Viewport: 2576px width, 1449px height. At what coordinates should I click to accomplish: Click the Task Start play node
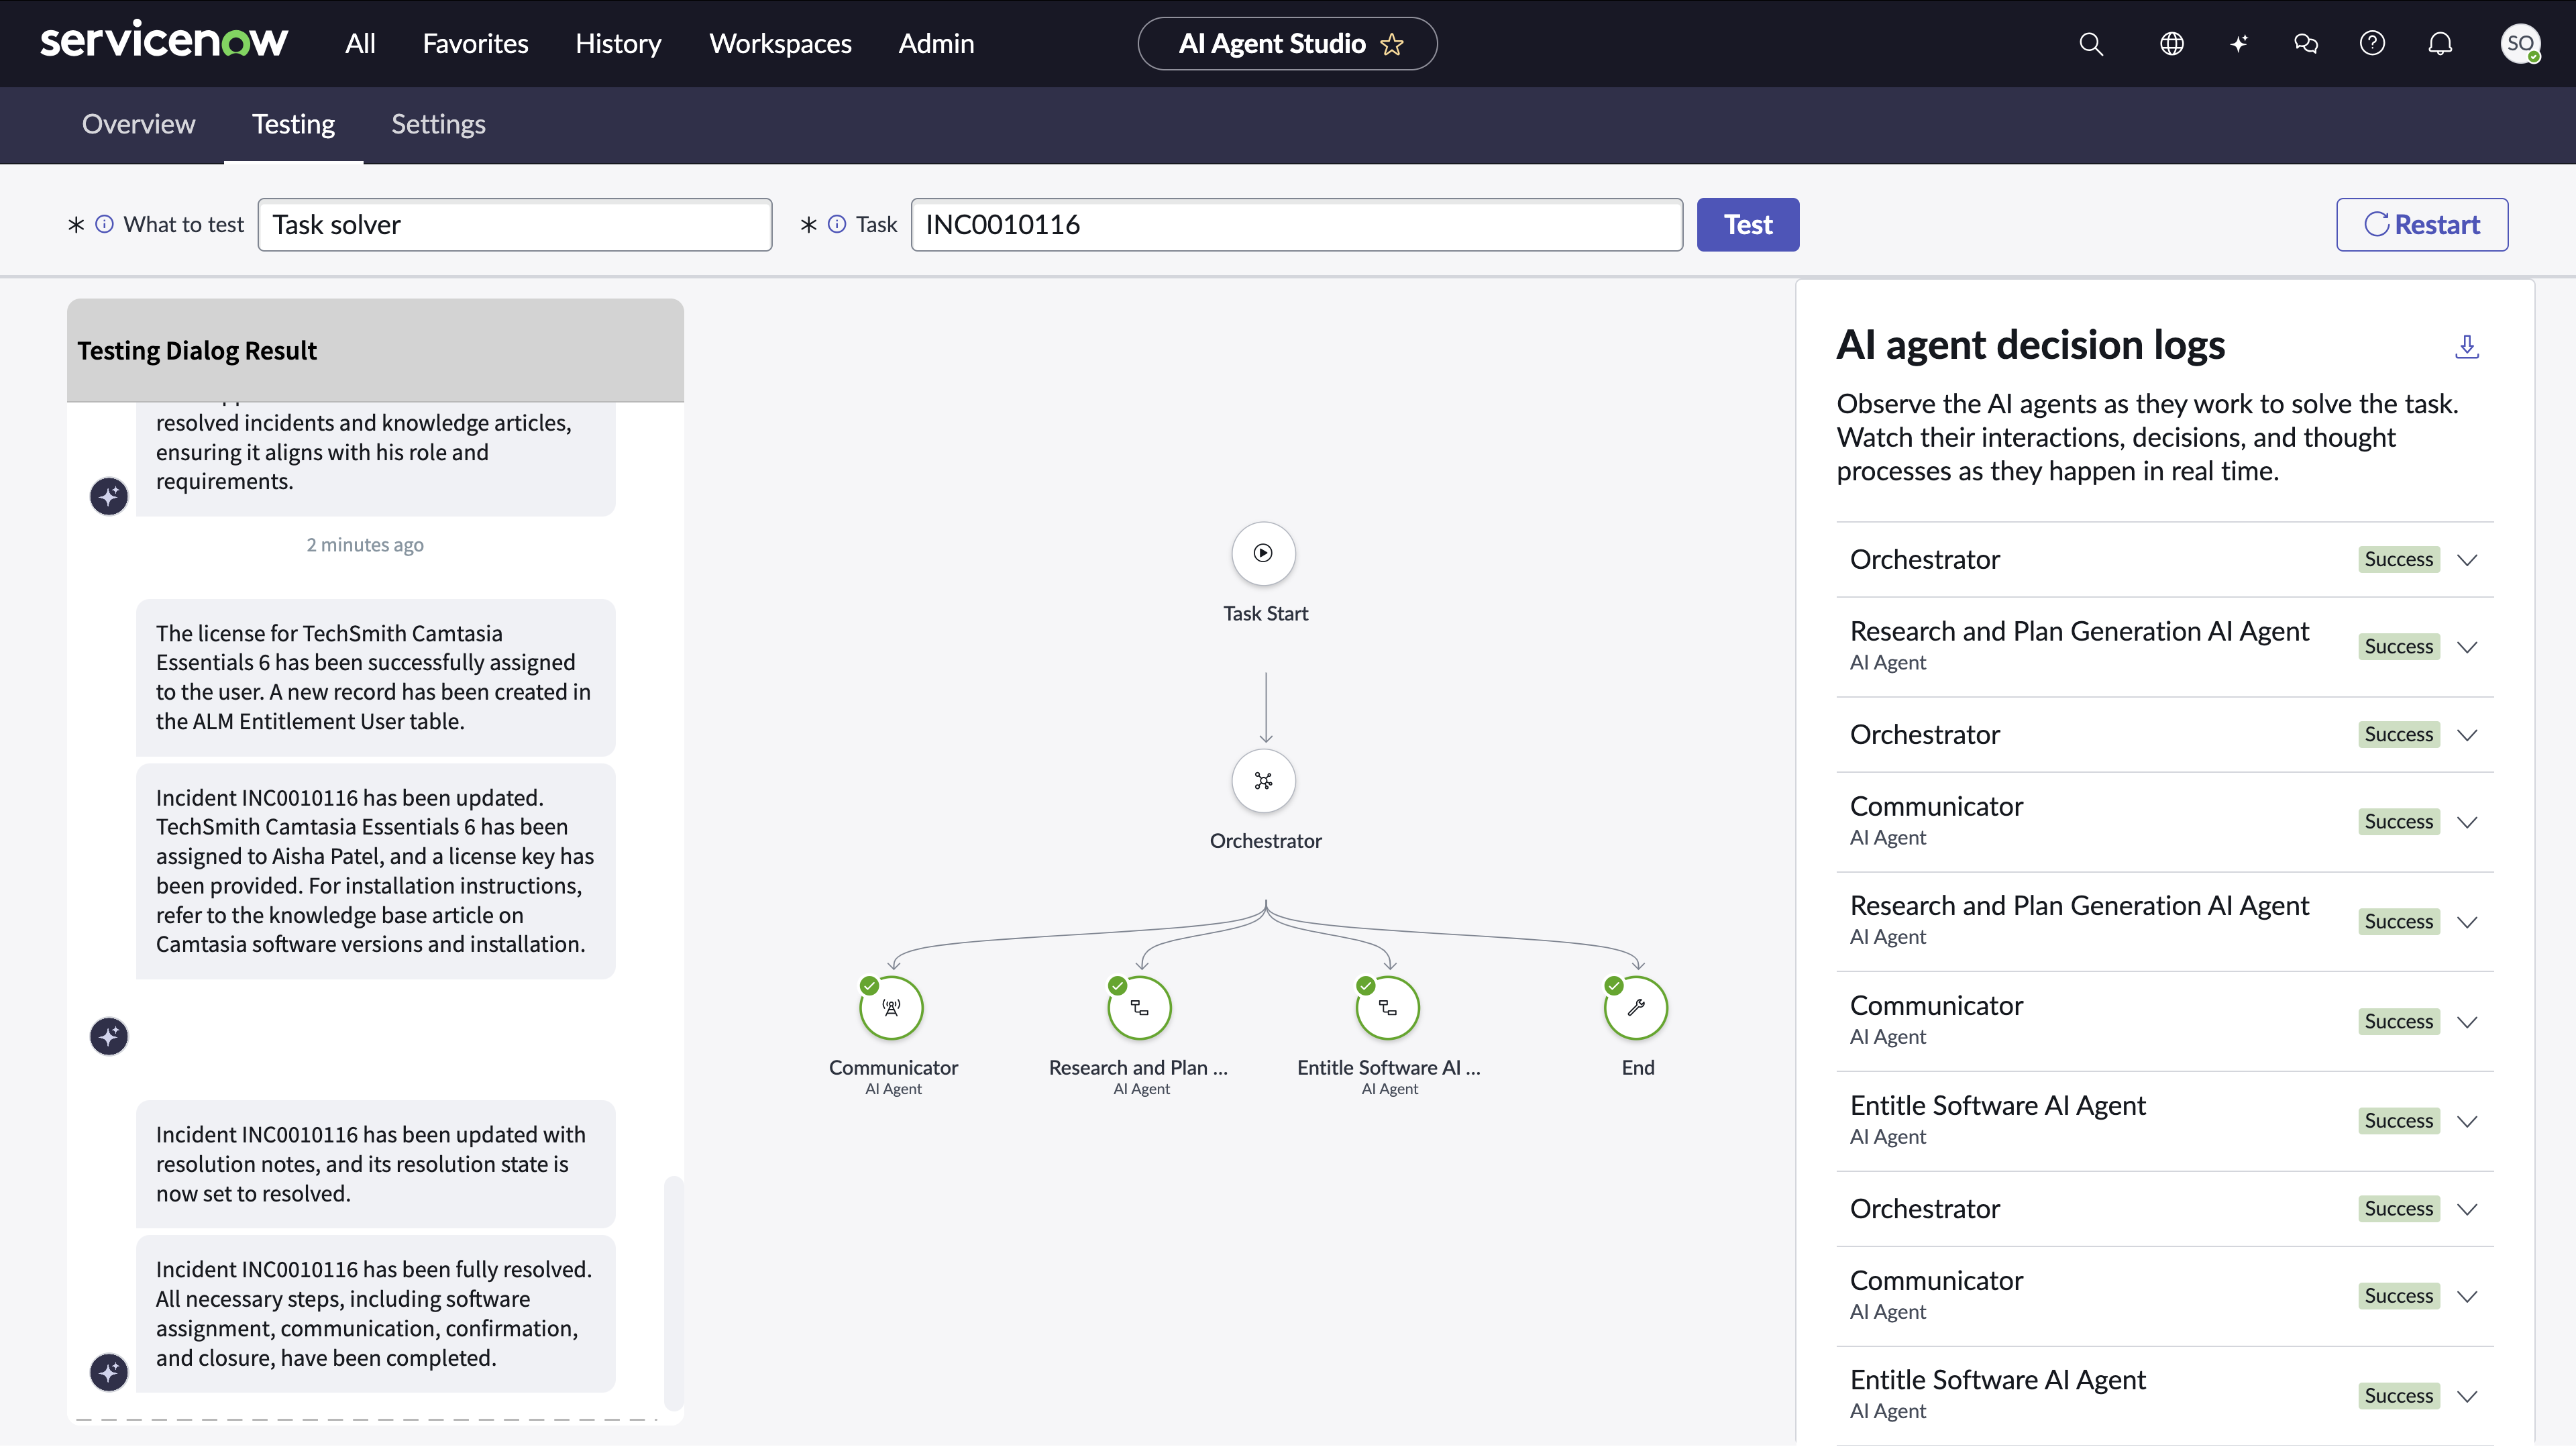(1264, 553)
